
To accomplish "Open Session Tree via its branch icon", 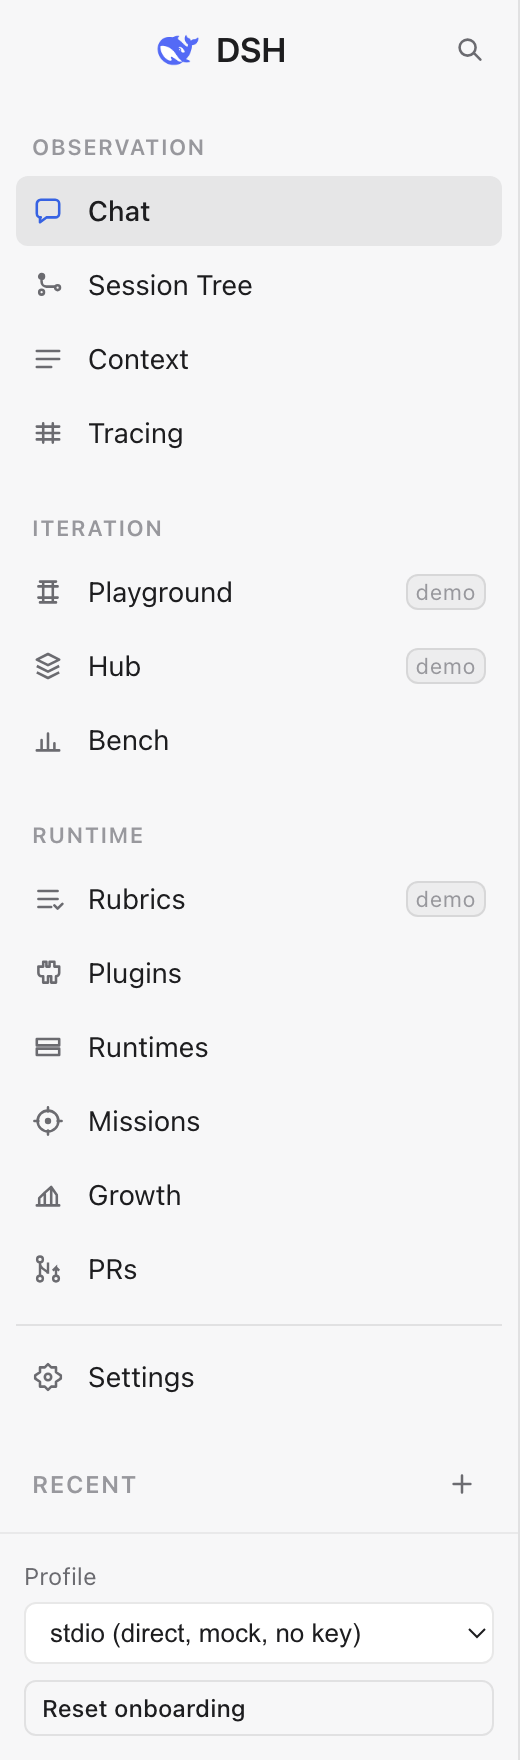I will coord(48,285).
